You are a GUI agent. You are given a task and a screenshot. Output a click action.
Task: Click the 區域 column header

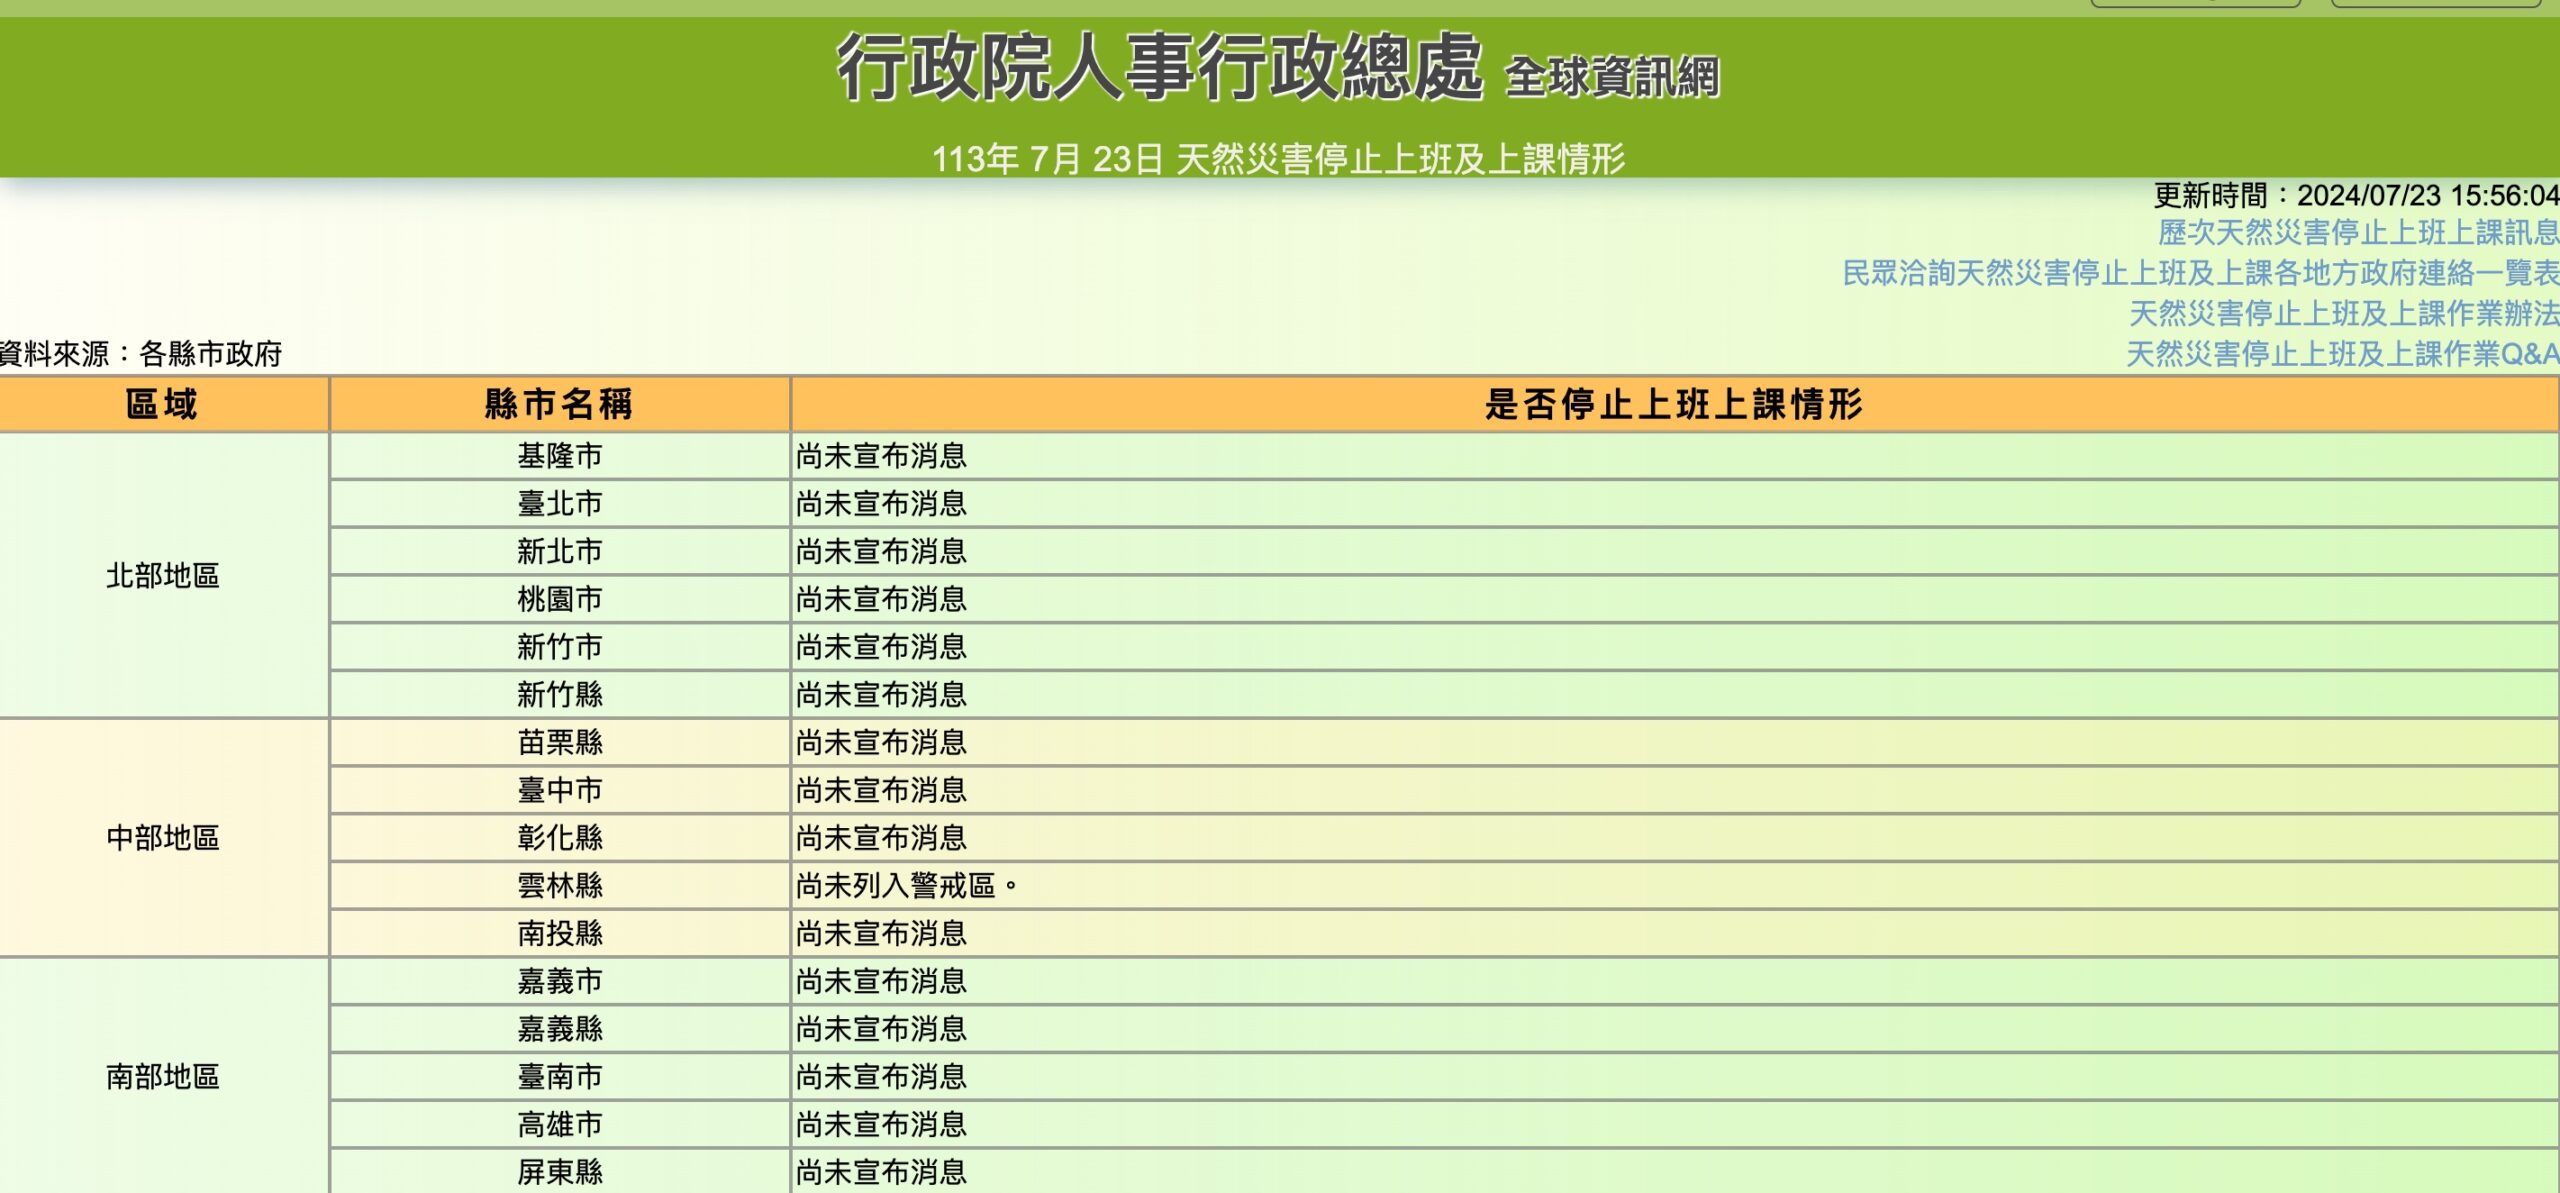click(x=163, y=404)
